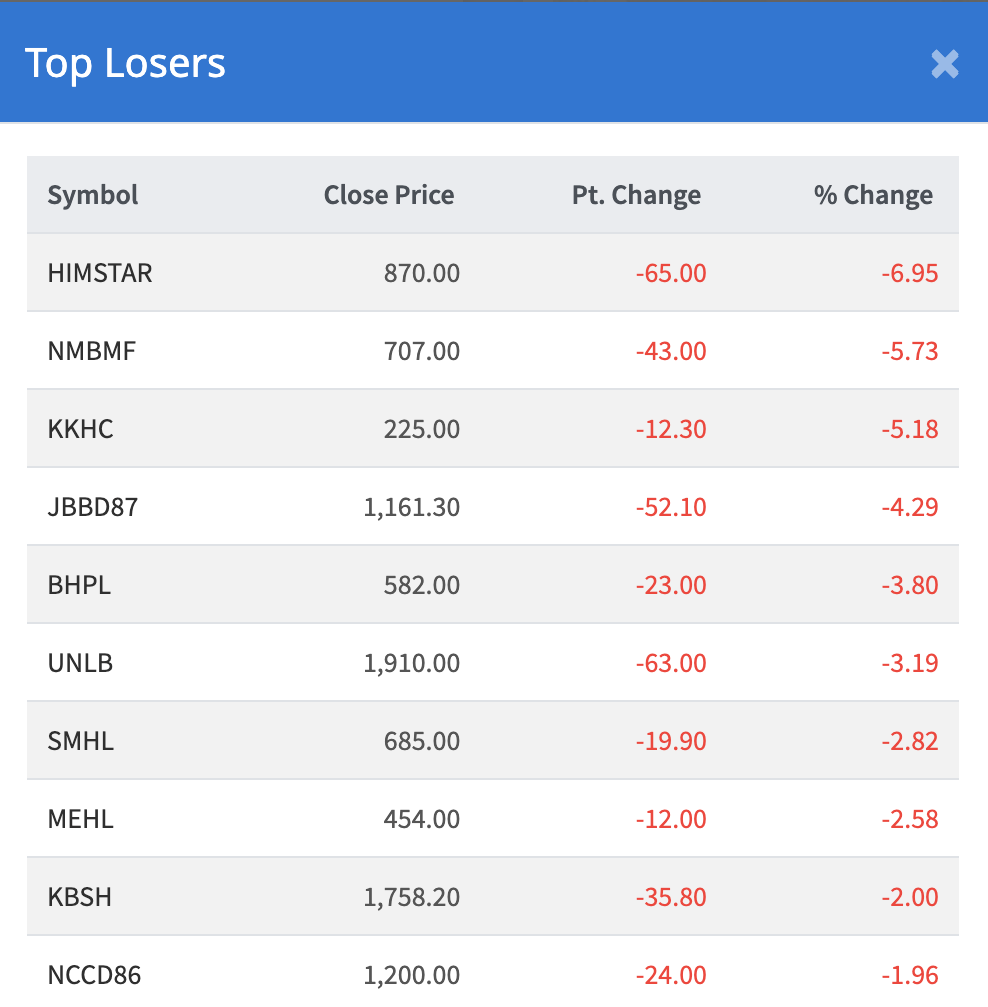The height and width of the screenshot is (1007, 988).
Task: Click the Top Losers title
Action: point(125,63)
